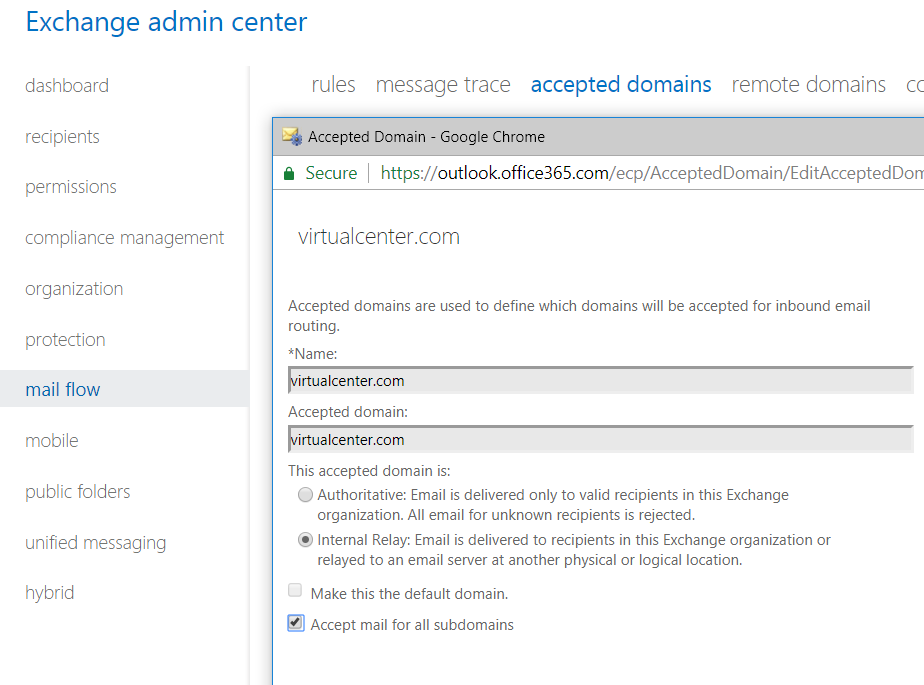Viewport: 924px width, 685px height.
Task: Go to dashboard in the sidebar
Action: 67,86
